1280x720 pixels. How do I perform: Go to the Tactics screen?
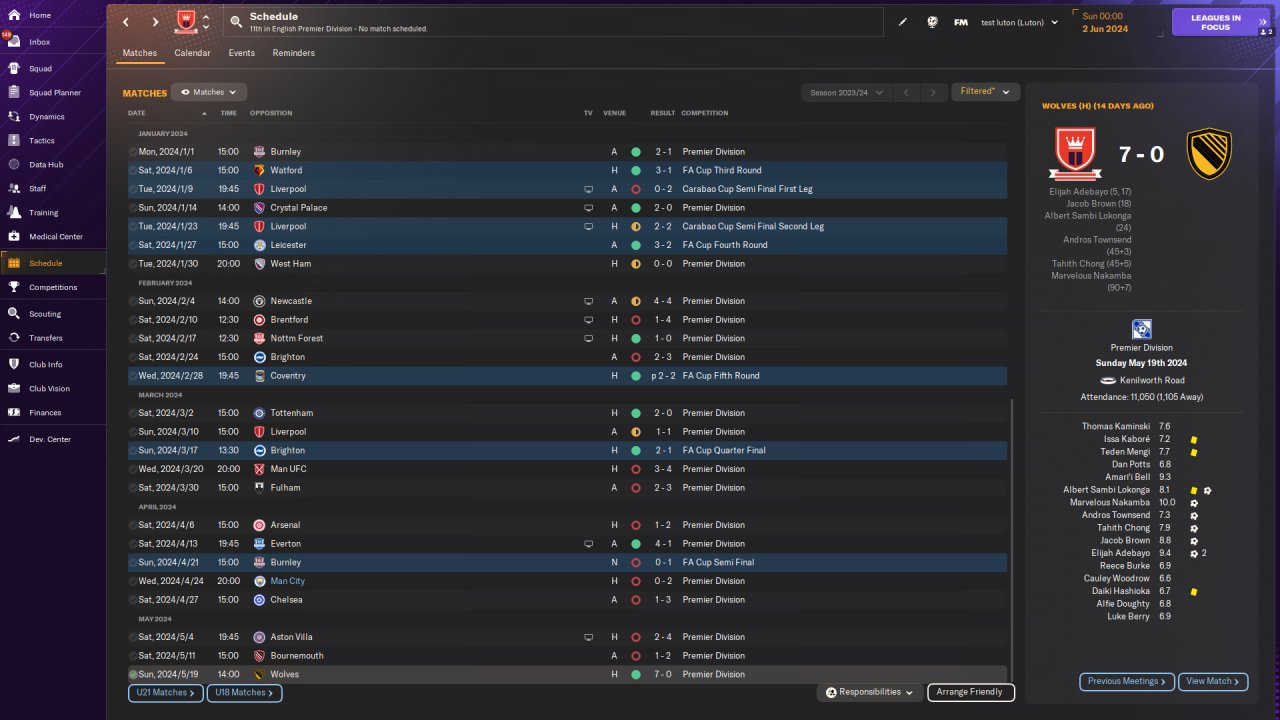[x=53, y=141]
